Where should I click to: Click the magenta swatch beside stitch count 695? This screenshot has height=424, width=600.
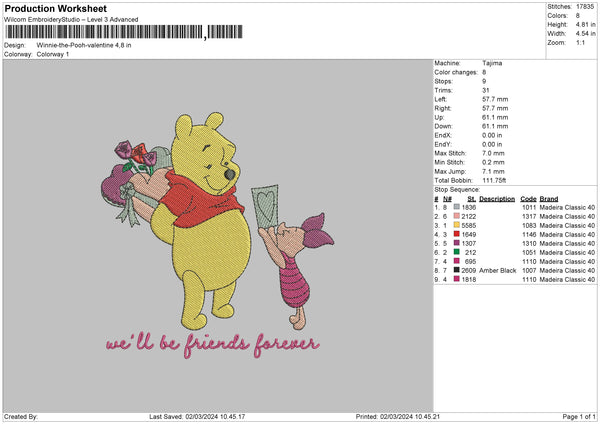point(457,261)
